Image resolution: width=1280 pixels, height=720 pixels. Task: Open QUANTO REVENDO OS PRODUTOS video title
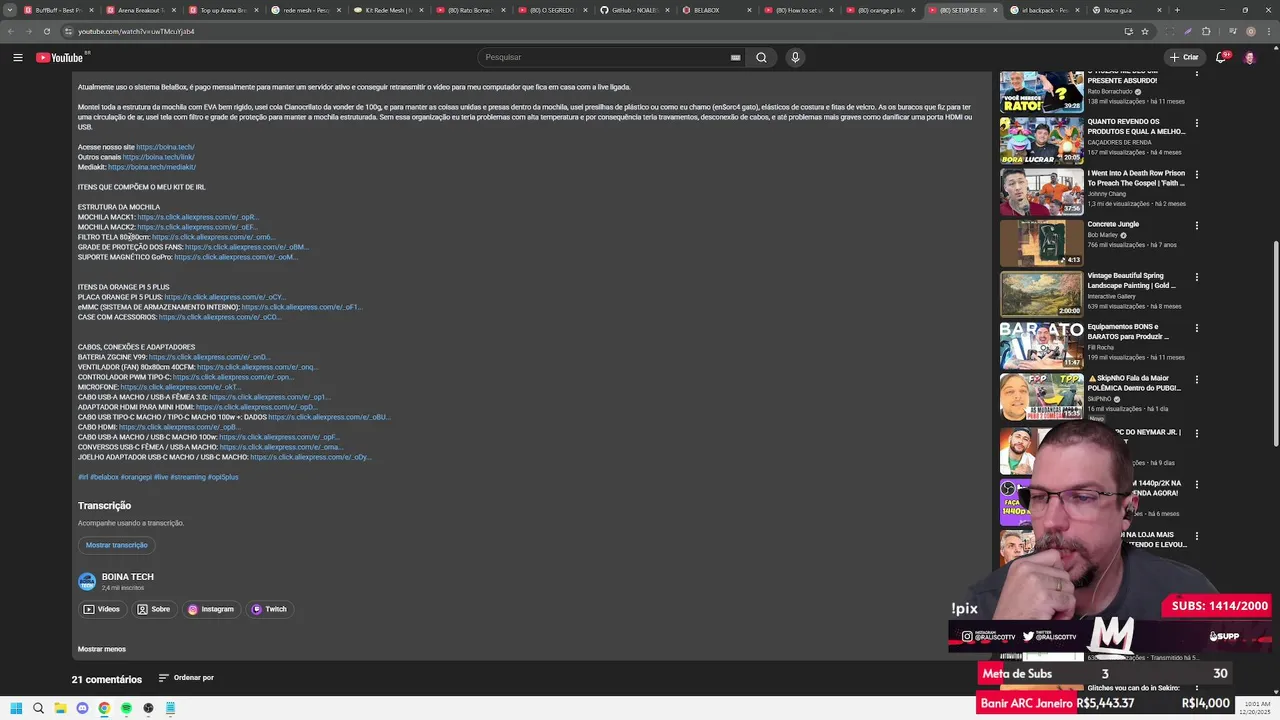coord(1136,126)
